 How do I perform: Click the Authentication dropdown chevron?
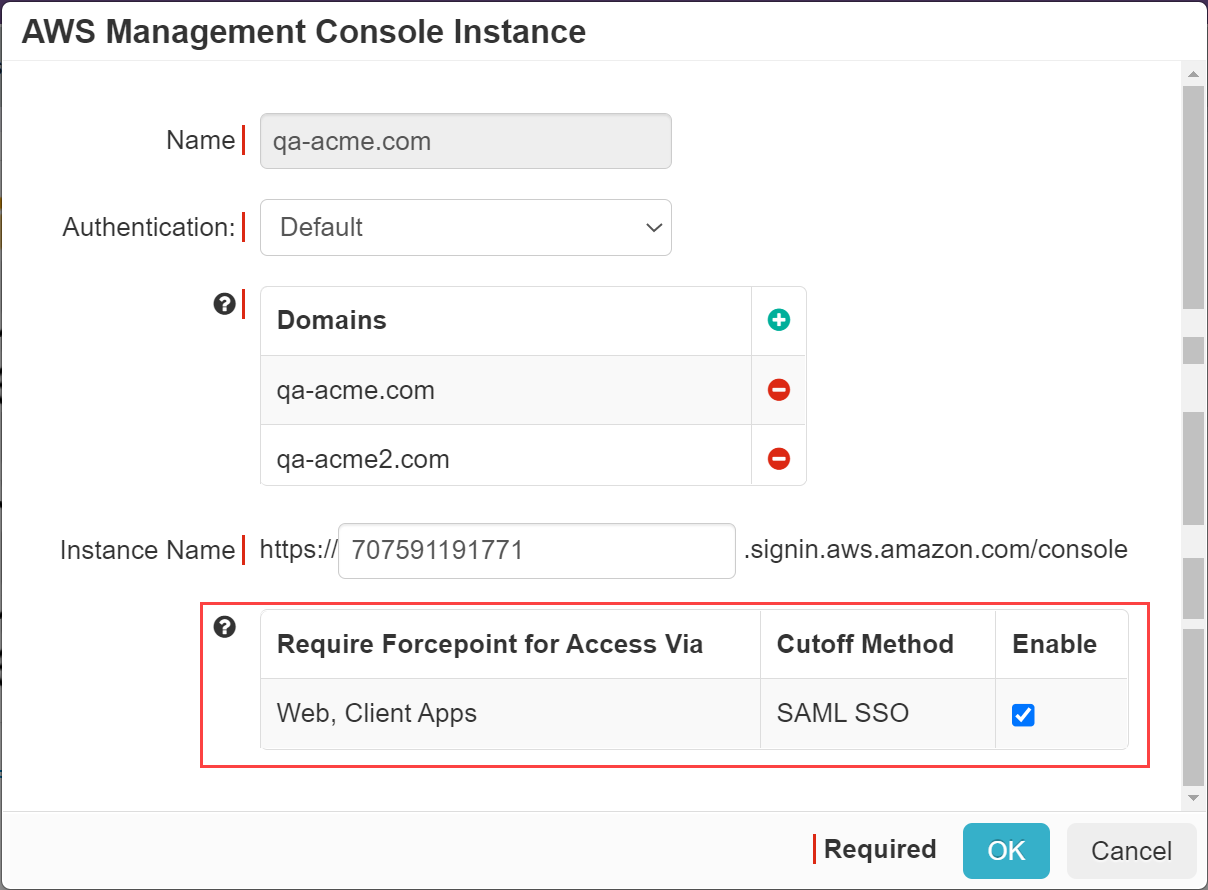pos(655,228)
